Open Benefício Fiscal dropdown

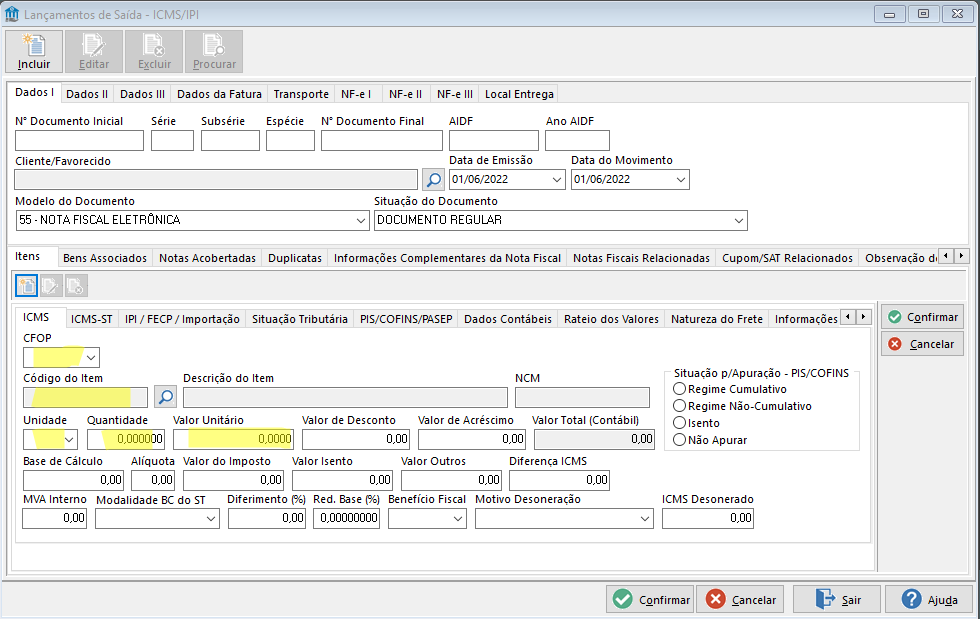pos(458,518)
